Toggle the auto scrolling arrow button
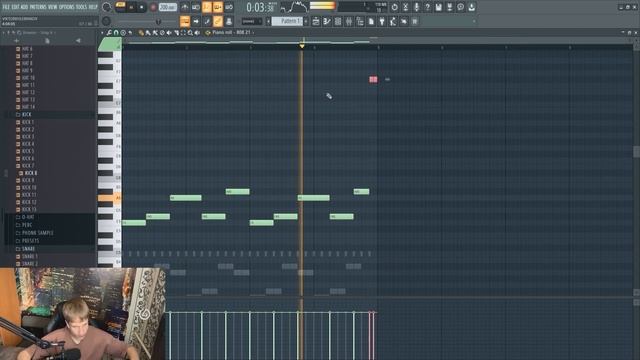The width and height of the screenshot is (640, 360). point(196,21)
